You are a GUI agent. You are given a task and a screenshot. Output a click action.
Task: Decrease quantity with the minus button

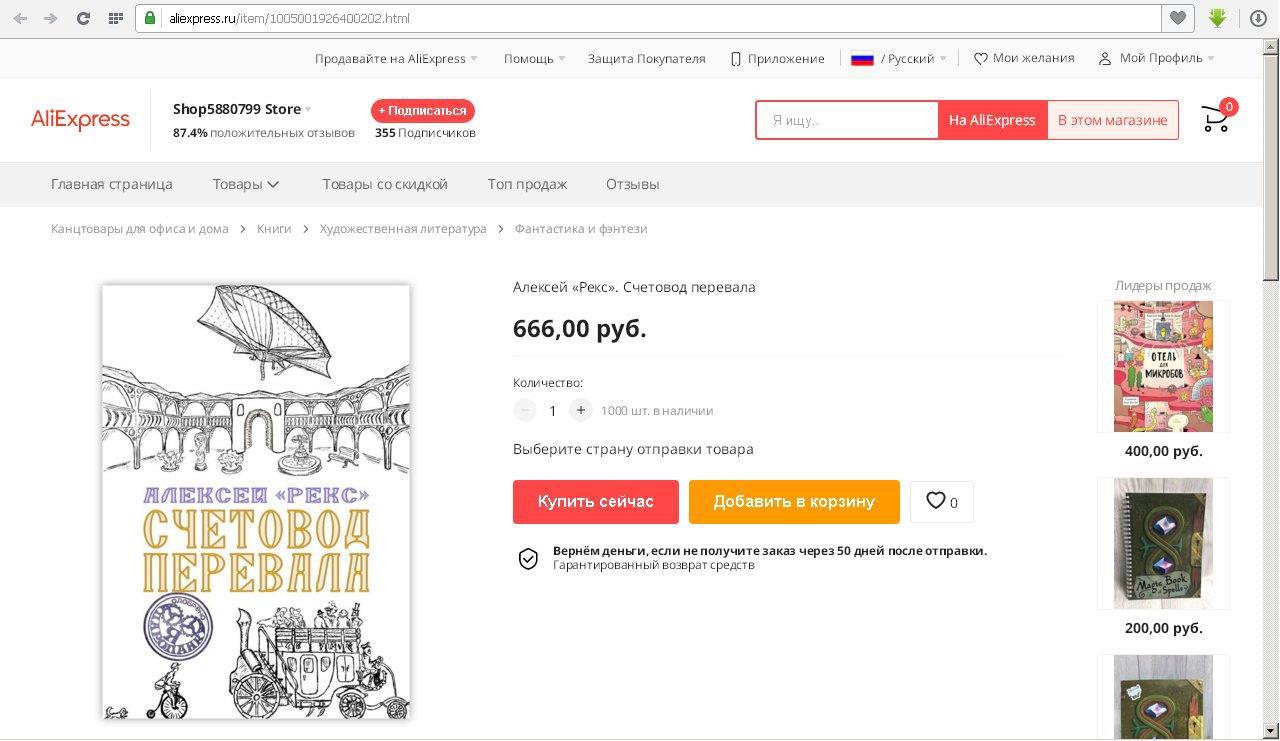525,410
